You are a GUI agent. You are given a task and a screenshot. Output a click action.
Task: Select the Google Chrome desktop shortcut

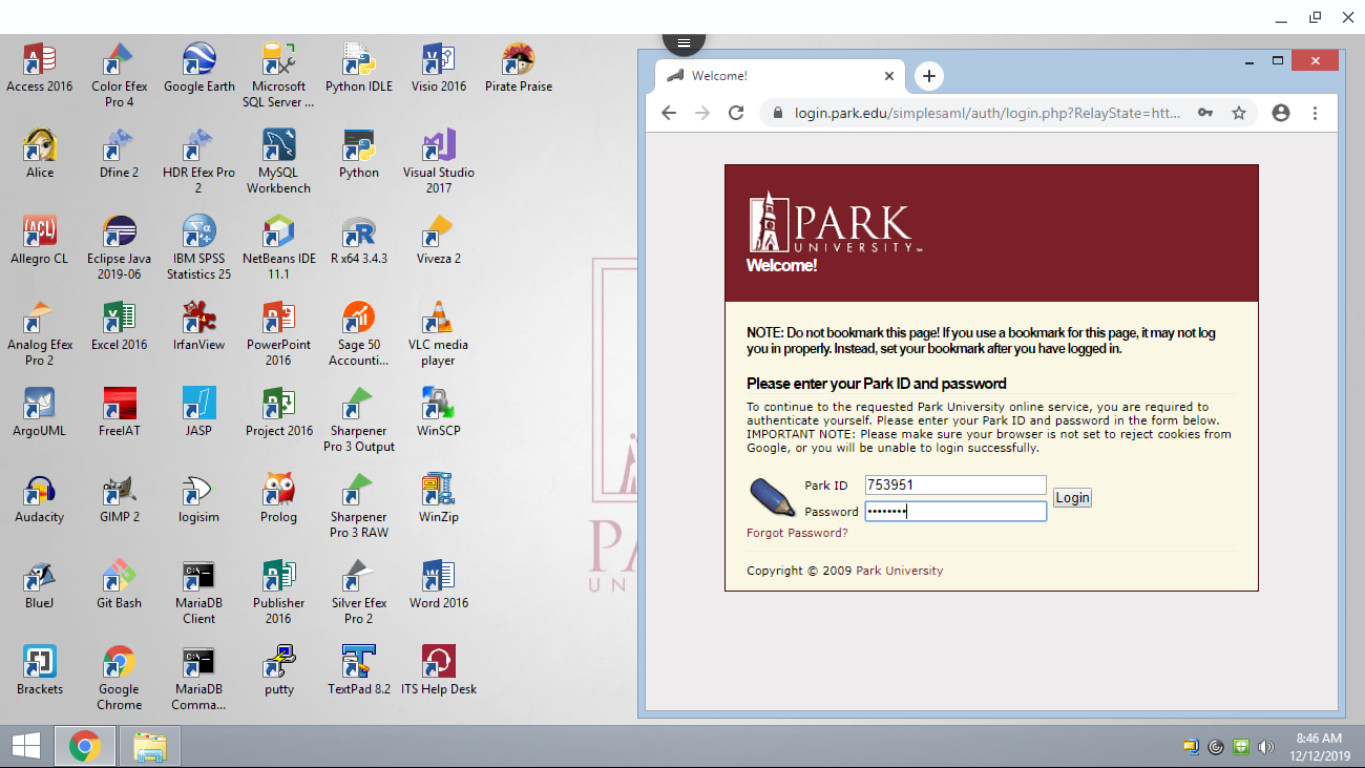[119, 677]
